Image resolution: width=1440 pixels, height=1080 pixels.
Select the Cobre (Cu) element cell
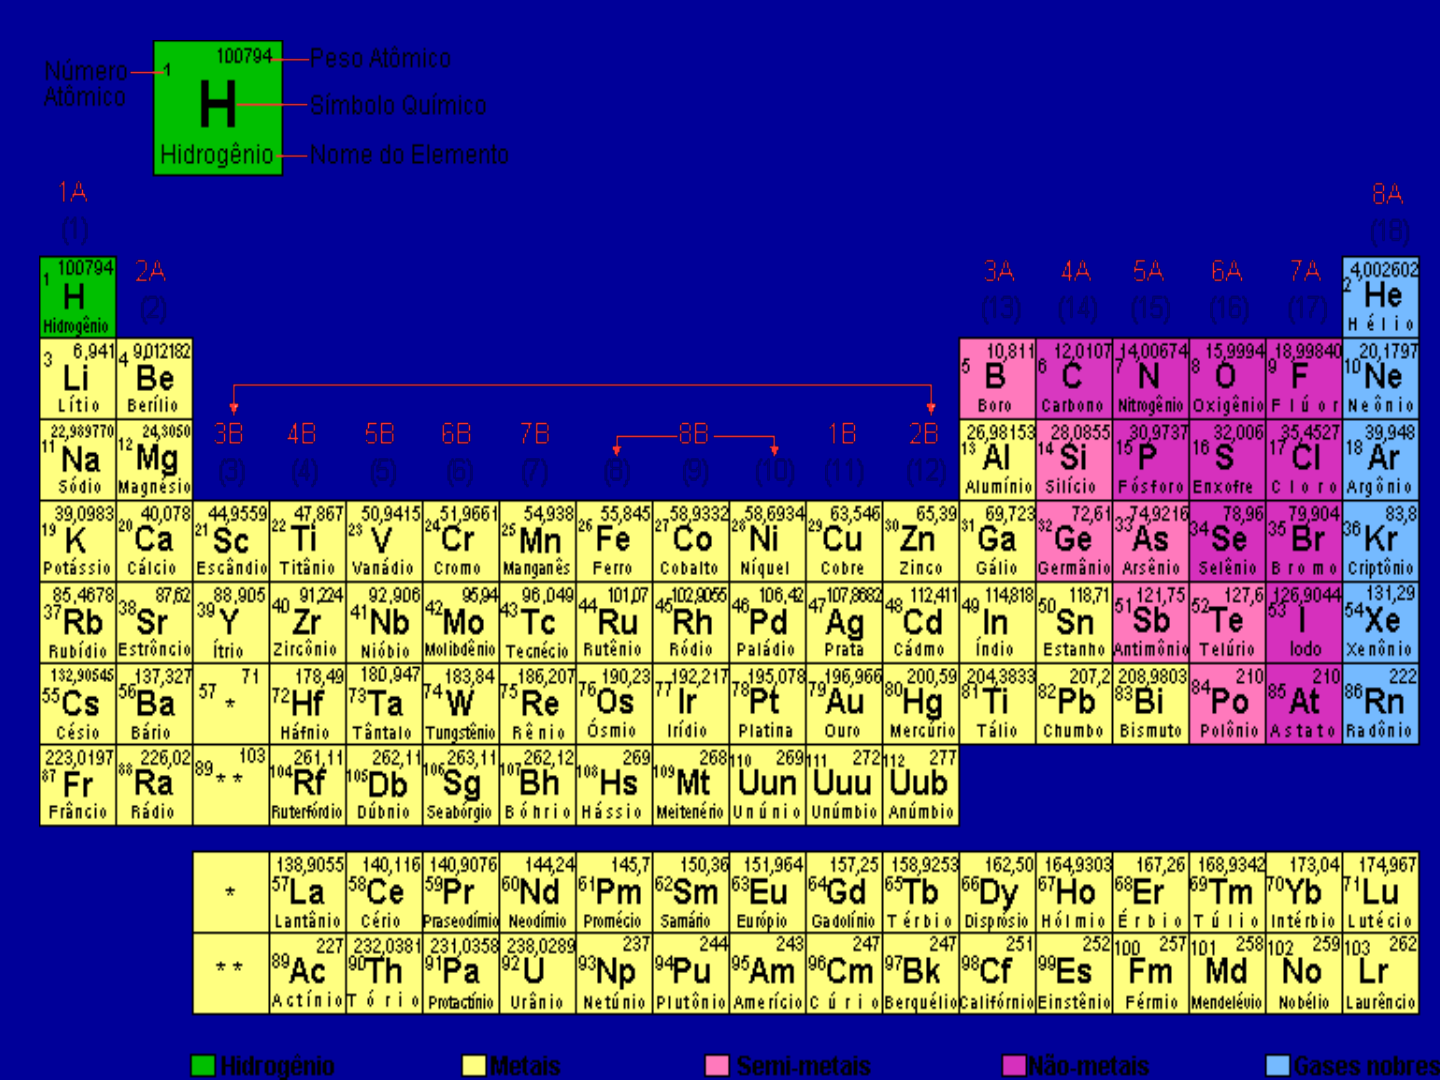[844, 541]
